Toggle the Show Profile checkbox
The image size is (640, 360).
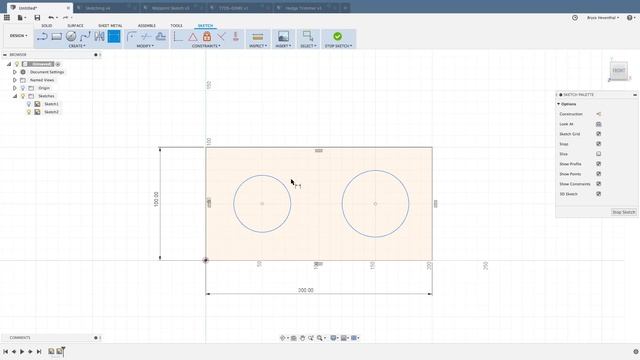pyautogui.click(x=598, y=164)
